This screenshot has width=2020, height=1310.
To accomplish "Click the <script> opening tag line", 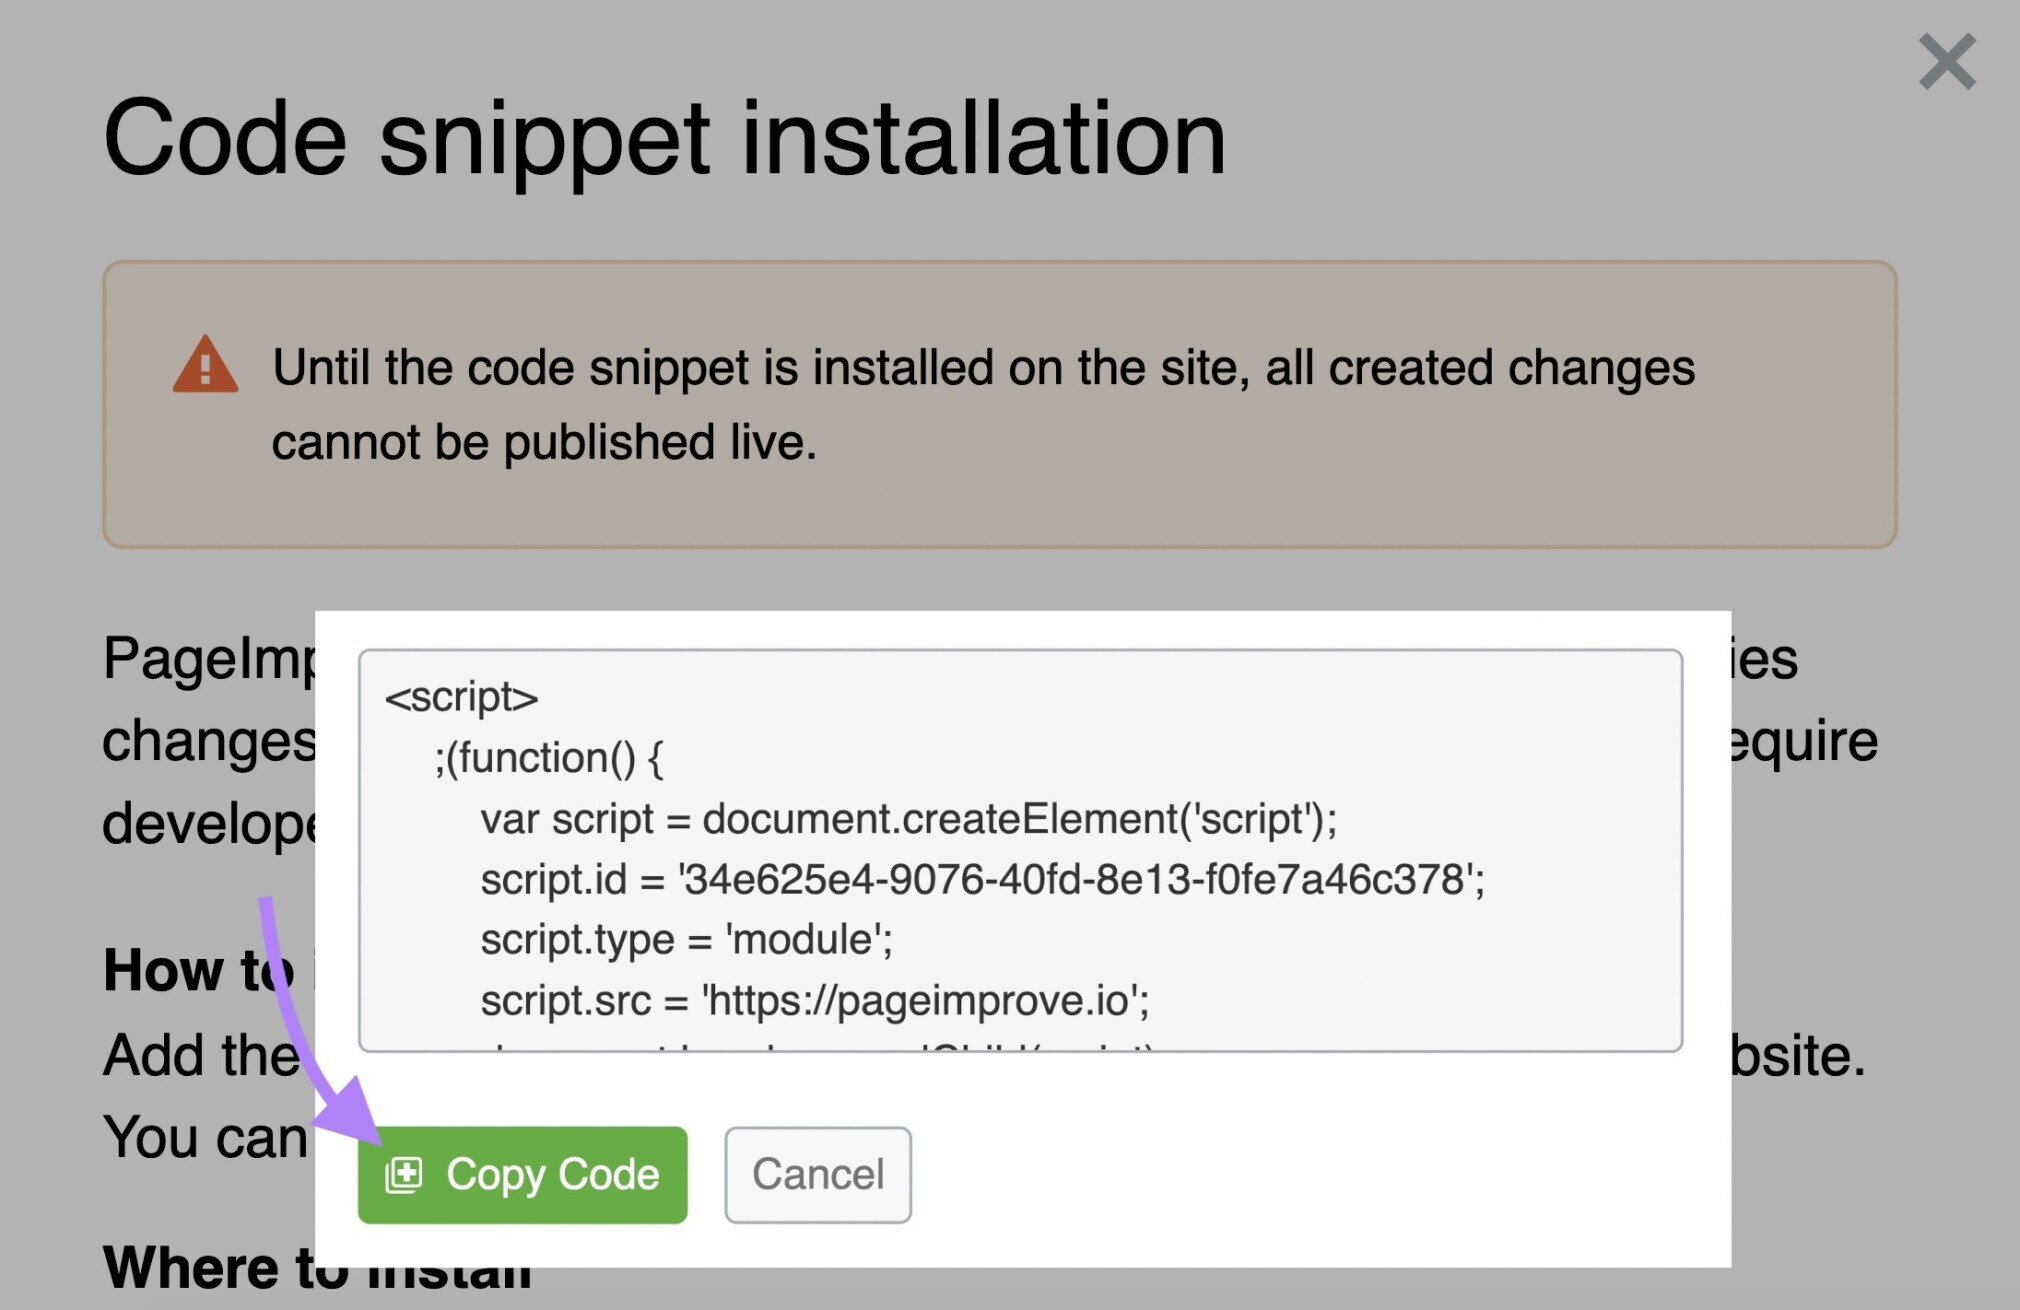I will click(462, 698).
